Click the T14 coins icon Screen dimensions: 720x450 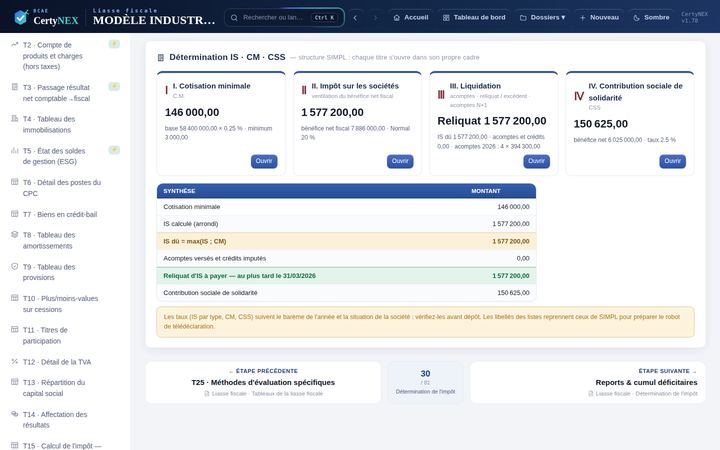click(x=15, y=414)
